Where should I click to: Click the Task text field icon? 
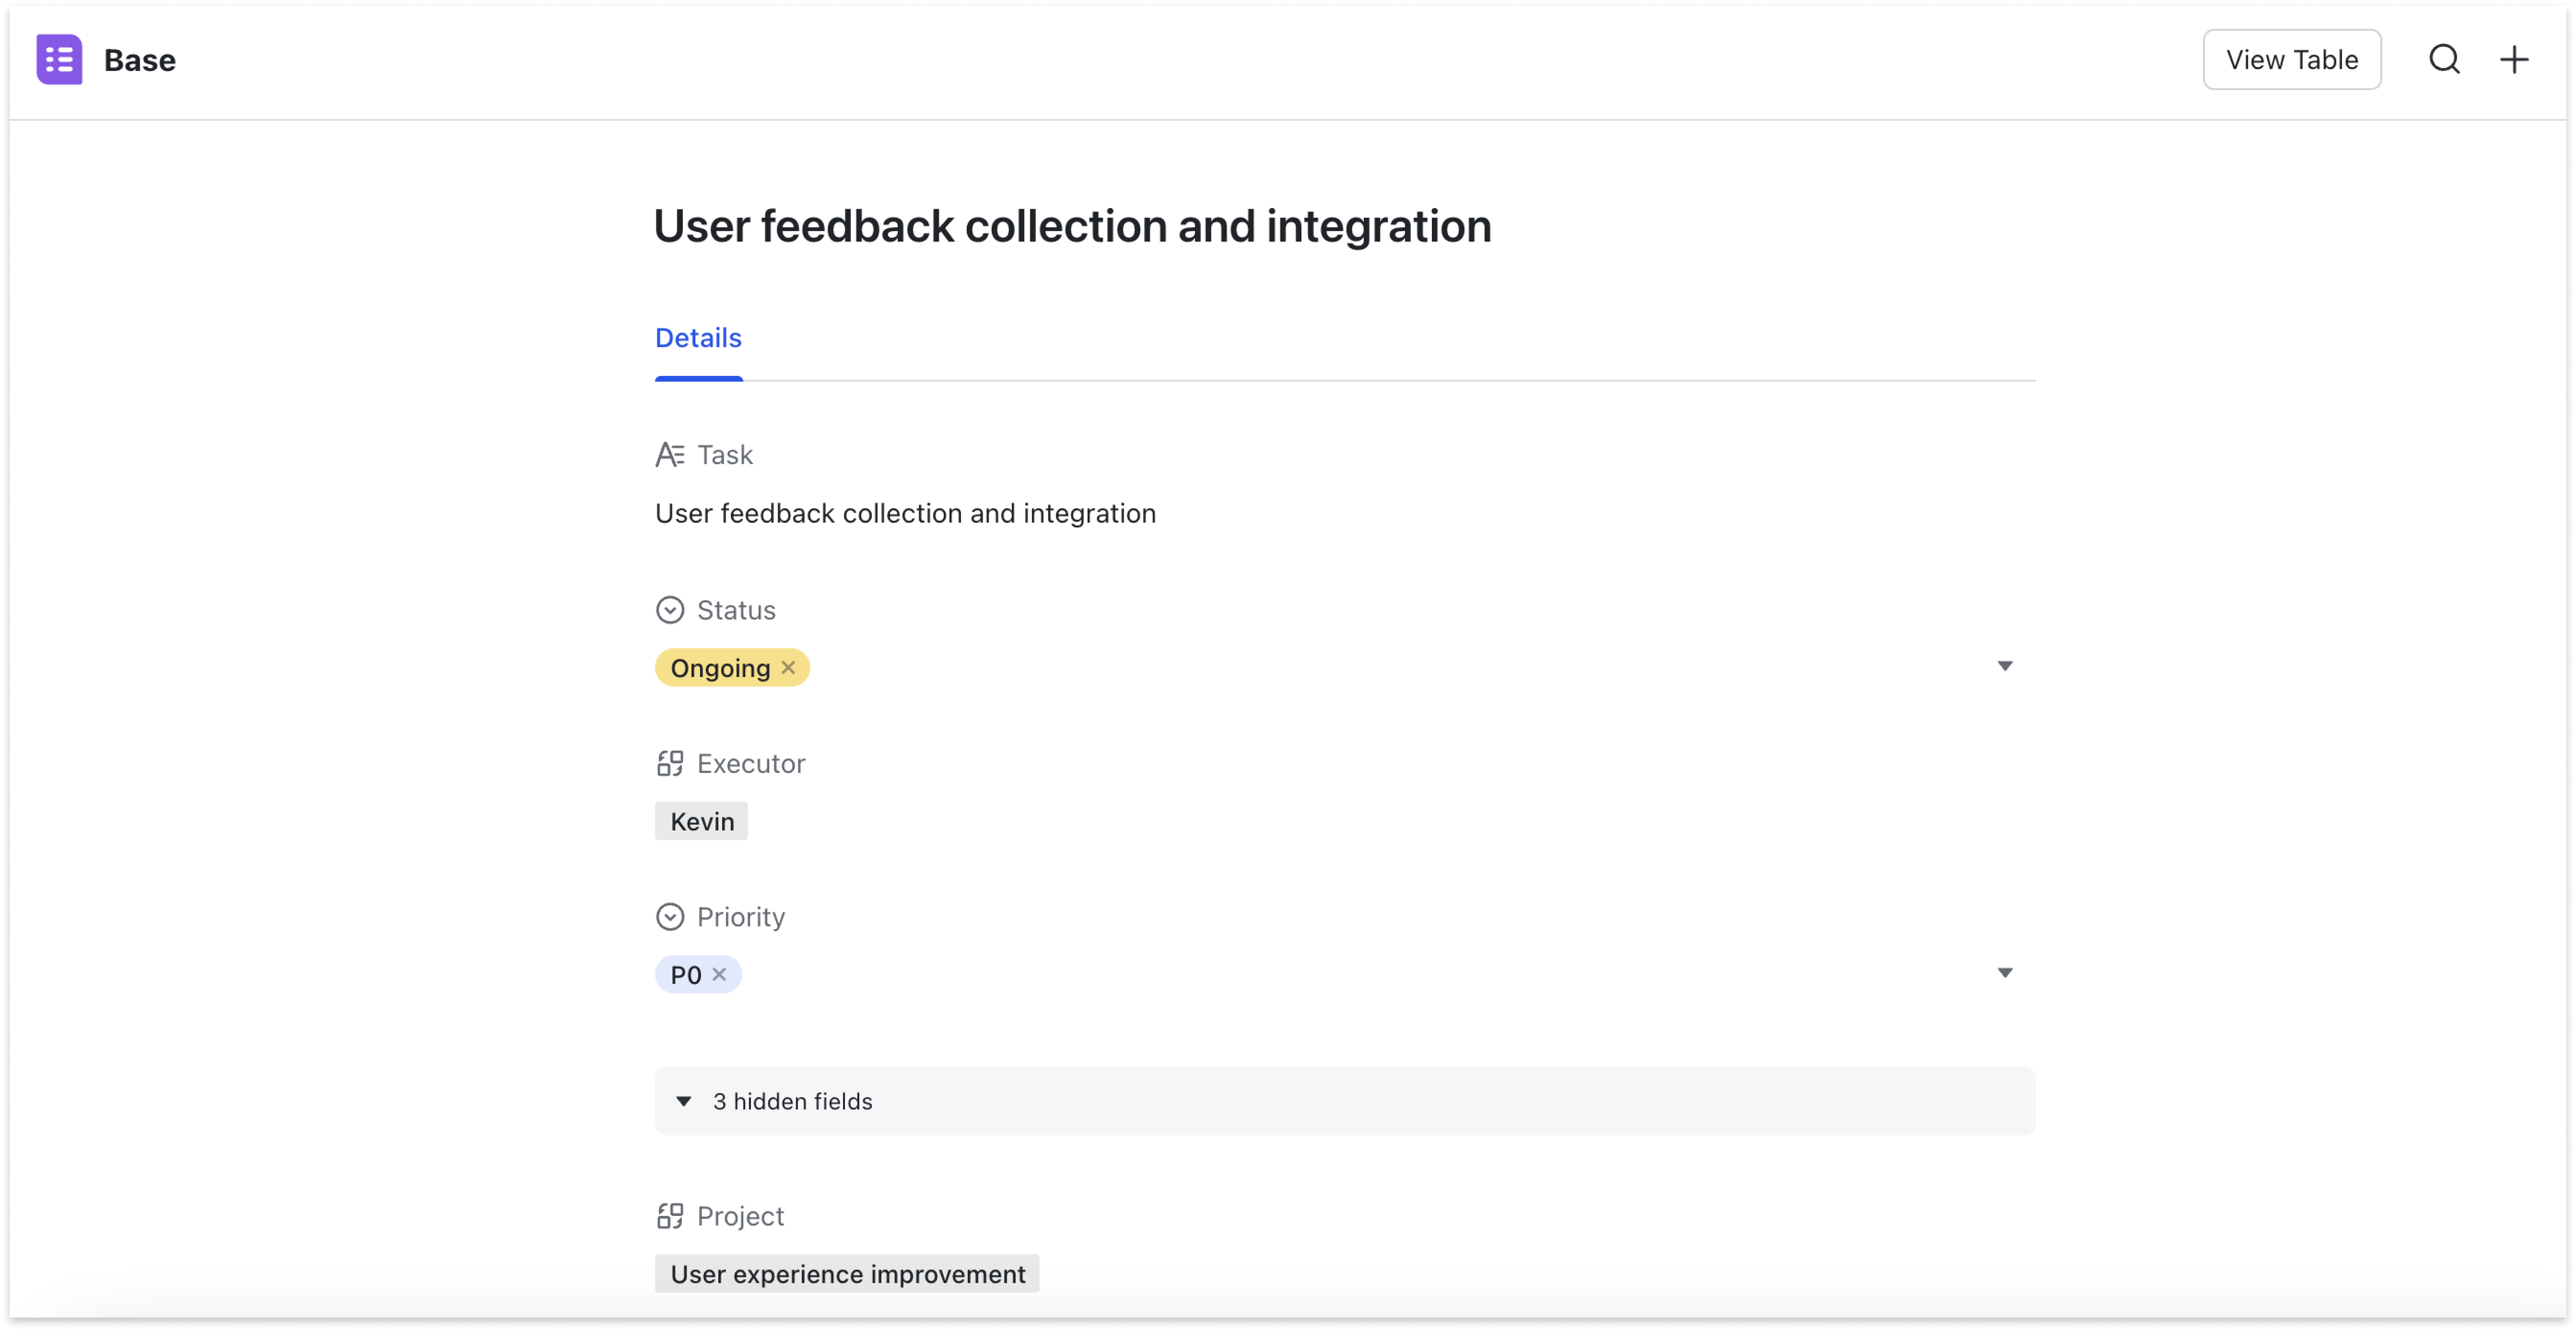point(669,455)
